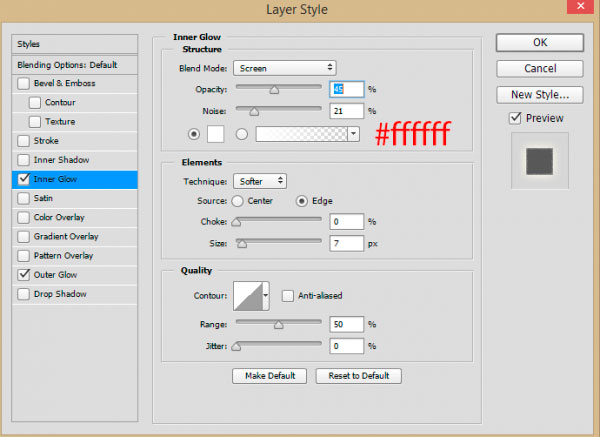This screenshot has width=600, height=437.
Task: Tick the Contour checkbox under Bevel
Action: pyautogui.click(x=35, y=103)
